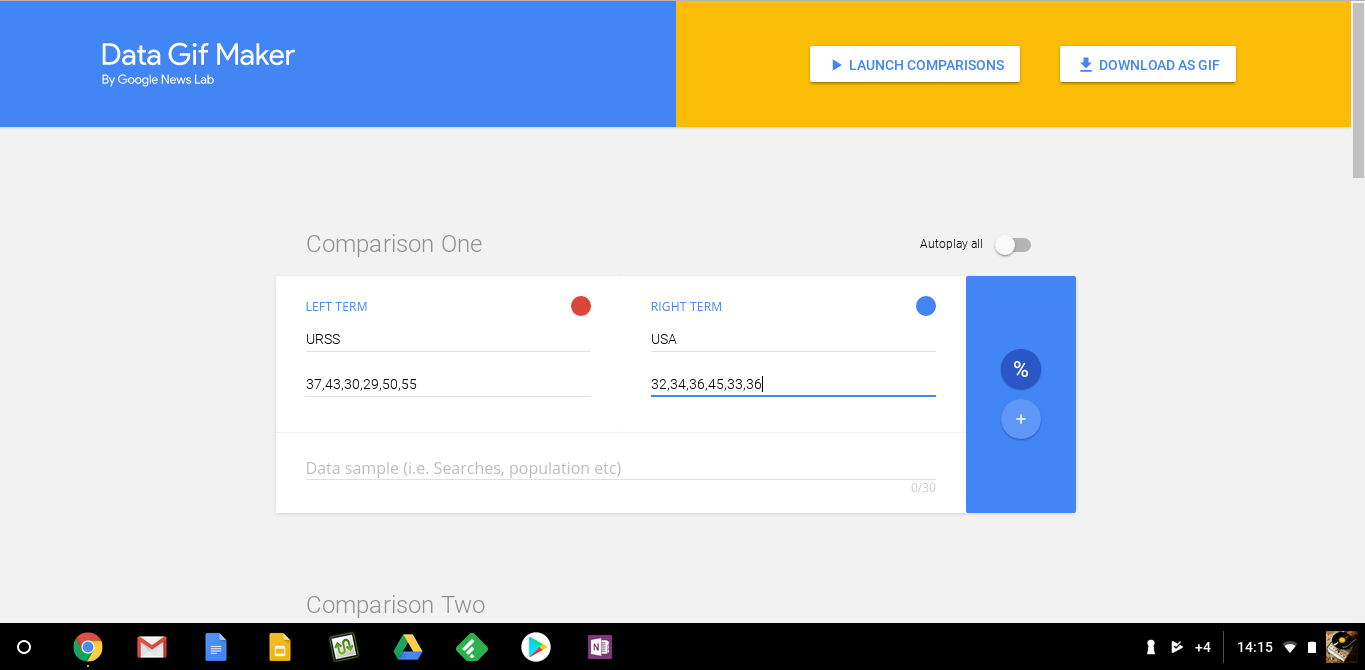The height and width of the screenshot is (670, 1365).
Task: Click the right term name field USA
Action: (x=793, y=339)
